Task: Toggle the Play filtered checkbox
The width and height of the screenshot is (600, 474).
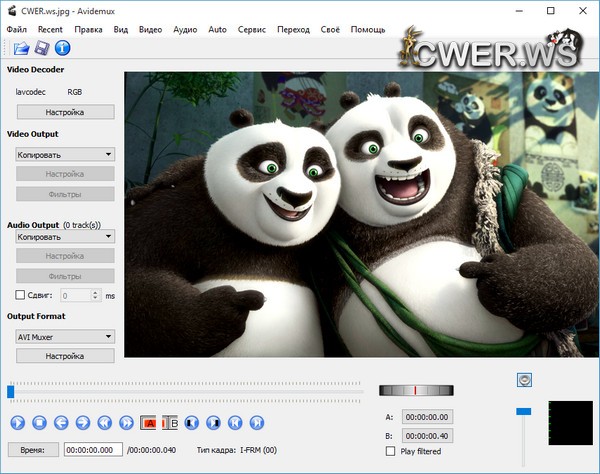Action: pyautogui.click(x=391, y=451)
